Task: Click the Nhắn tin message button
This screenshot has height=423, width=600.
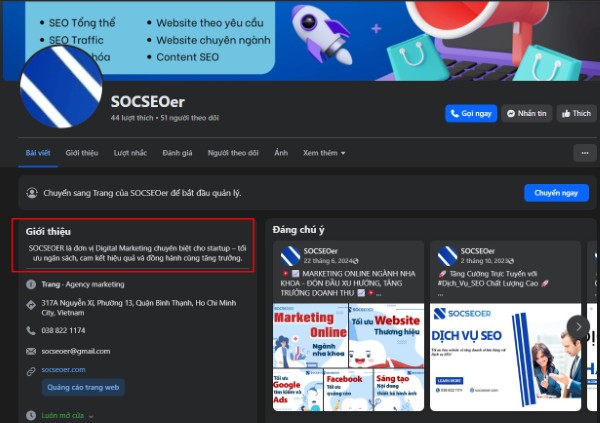Action: click(x=527, y=113)
